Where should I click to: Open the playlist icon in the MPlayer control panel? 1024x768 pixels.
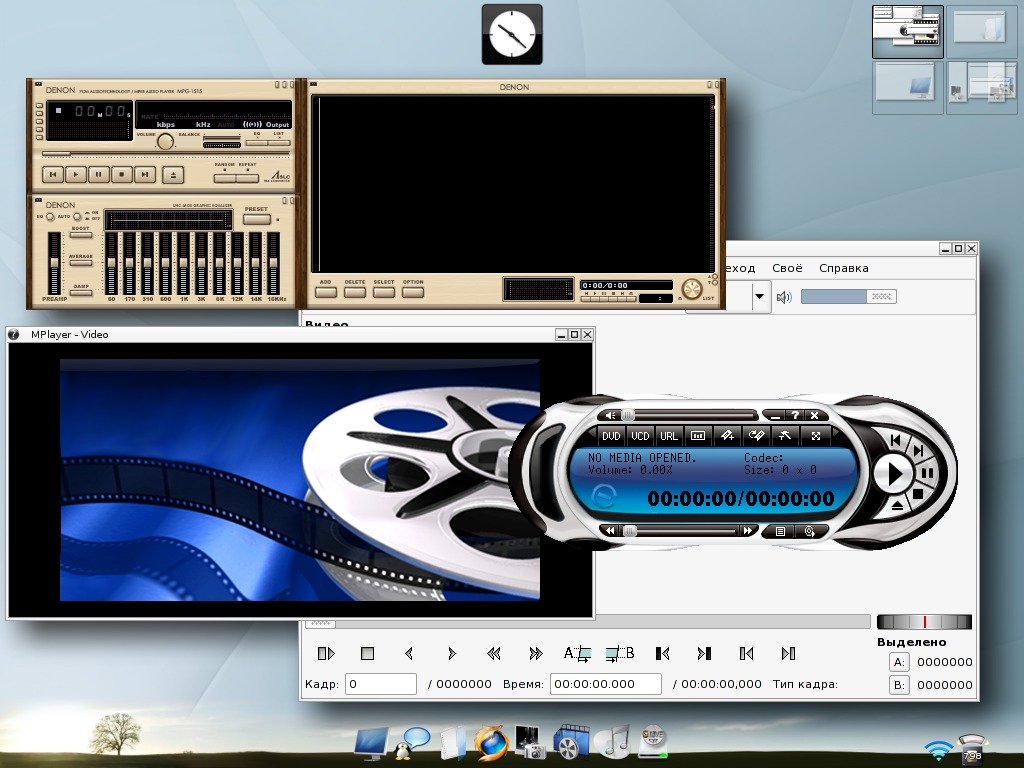point(780,531)
